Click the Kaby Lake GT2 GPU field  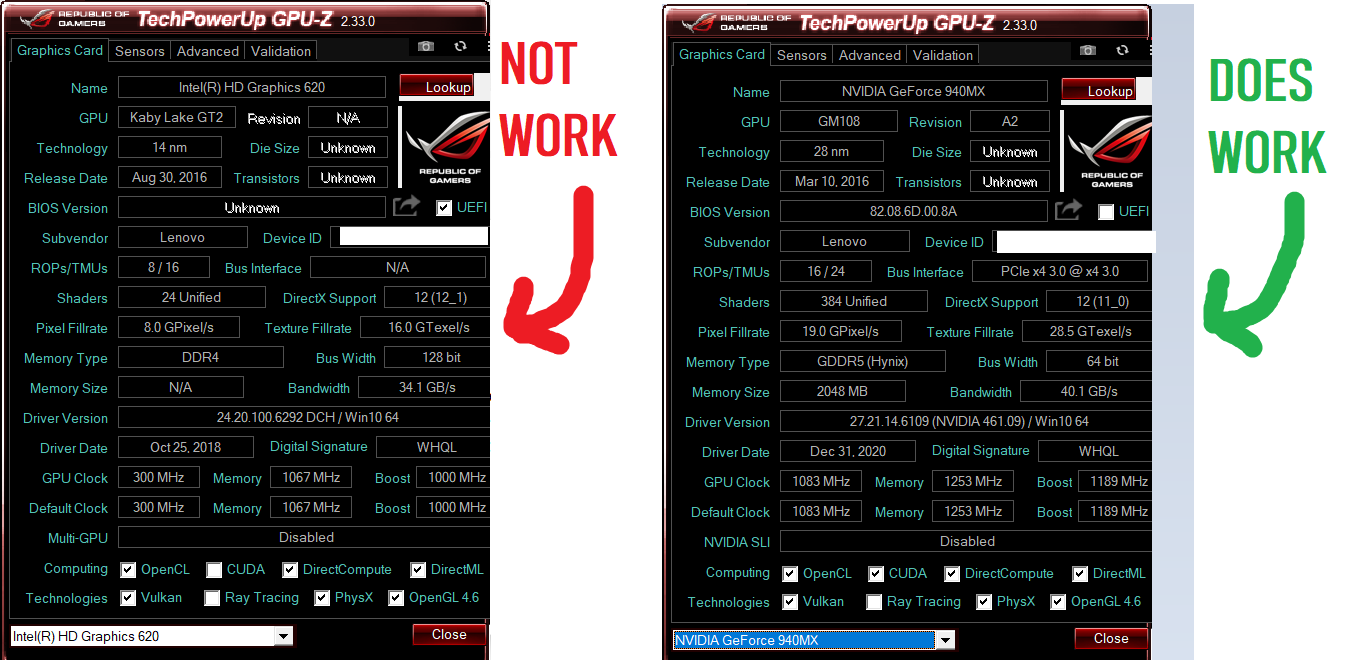coord(177,117)
